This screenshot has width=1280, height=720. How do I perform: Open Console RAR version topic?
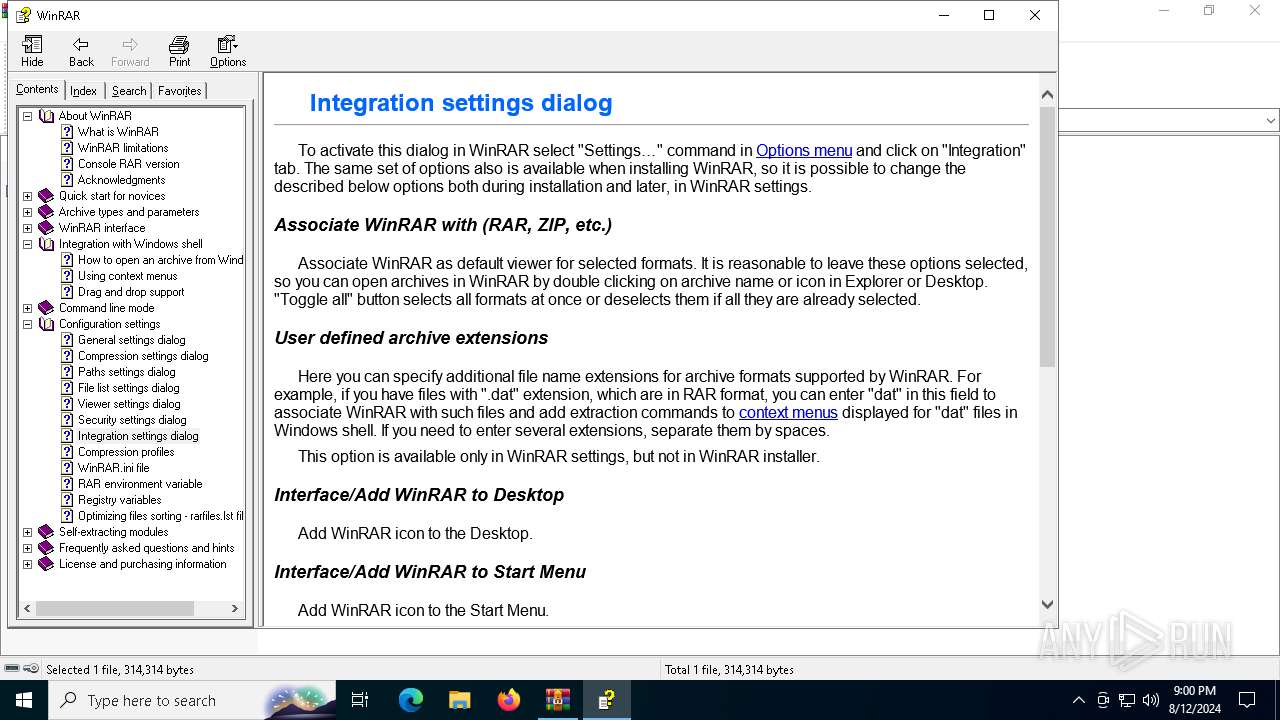coord(129,164)
